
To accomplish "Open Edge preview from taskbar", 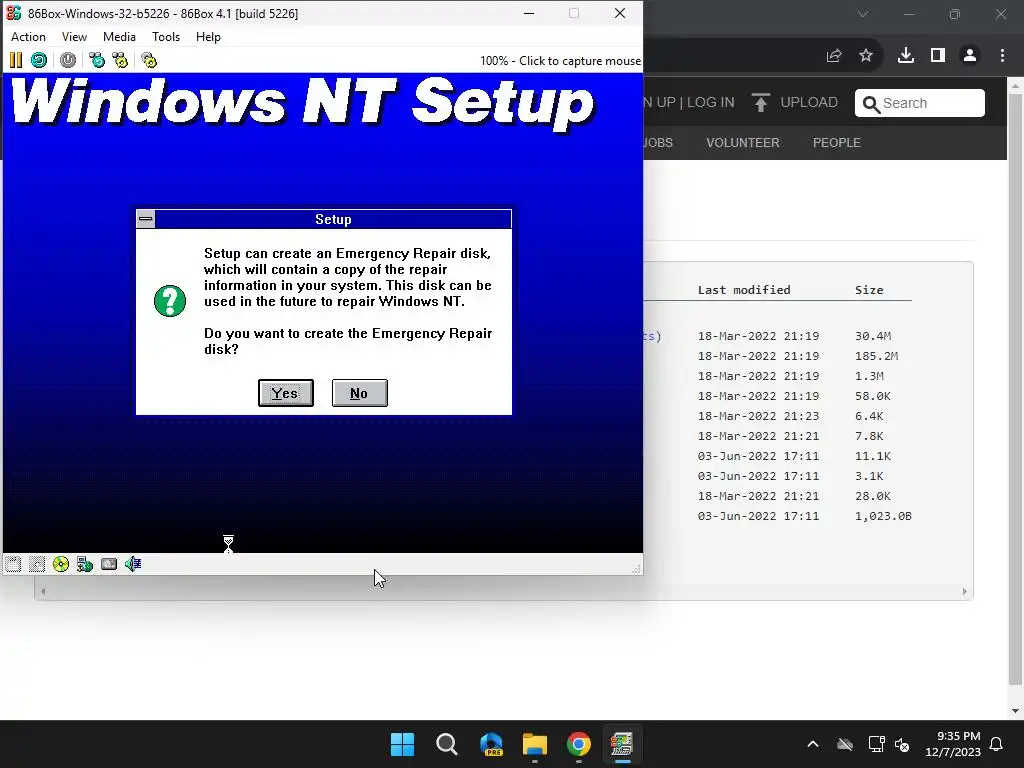I will coord(491,744).
